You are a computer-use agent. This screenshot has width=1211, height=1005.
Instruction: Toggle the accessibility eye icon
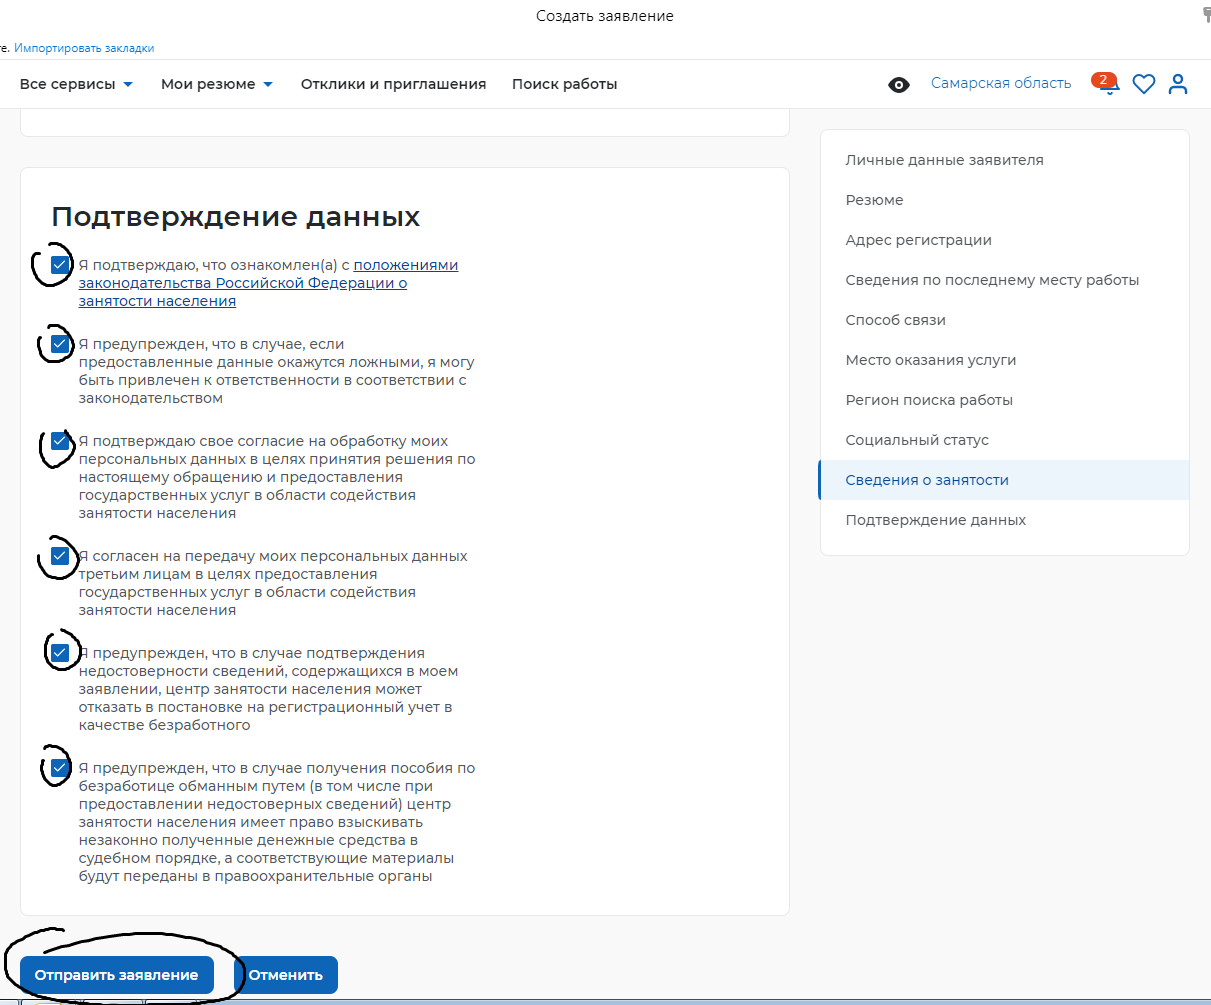point(899,85)
